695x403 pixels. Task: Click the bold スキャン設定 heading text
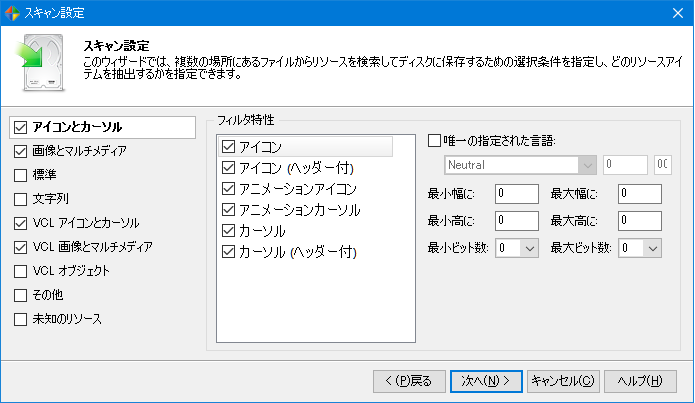pyautogui.click(x=117, y=46)
